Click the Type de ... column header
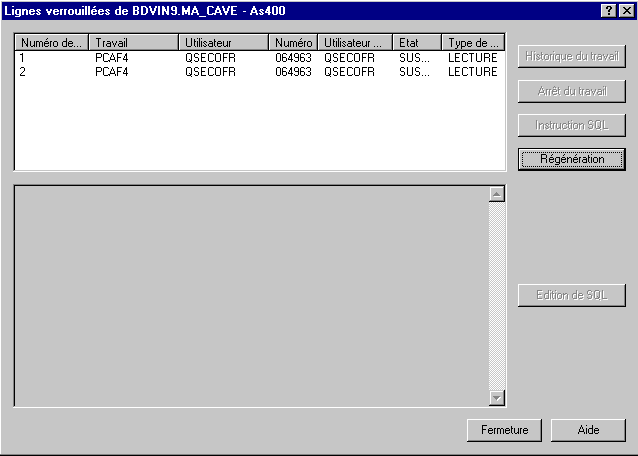The image size is (638, 456). point(473,42)
